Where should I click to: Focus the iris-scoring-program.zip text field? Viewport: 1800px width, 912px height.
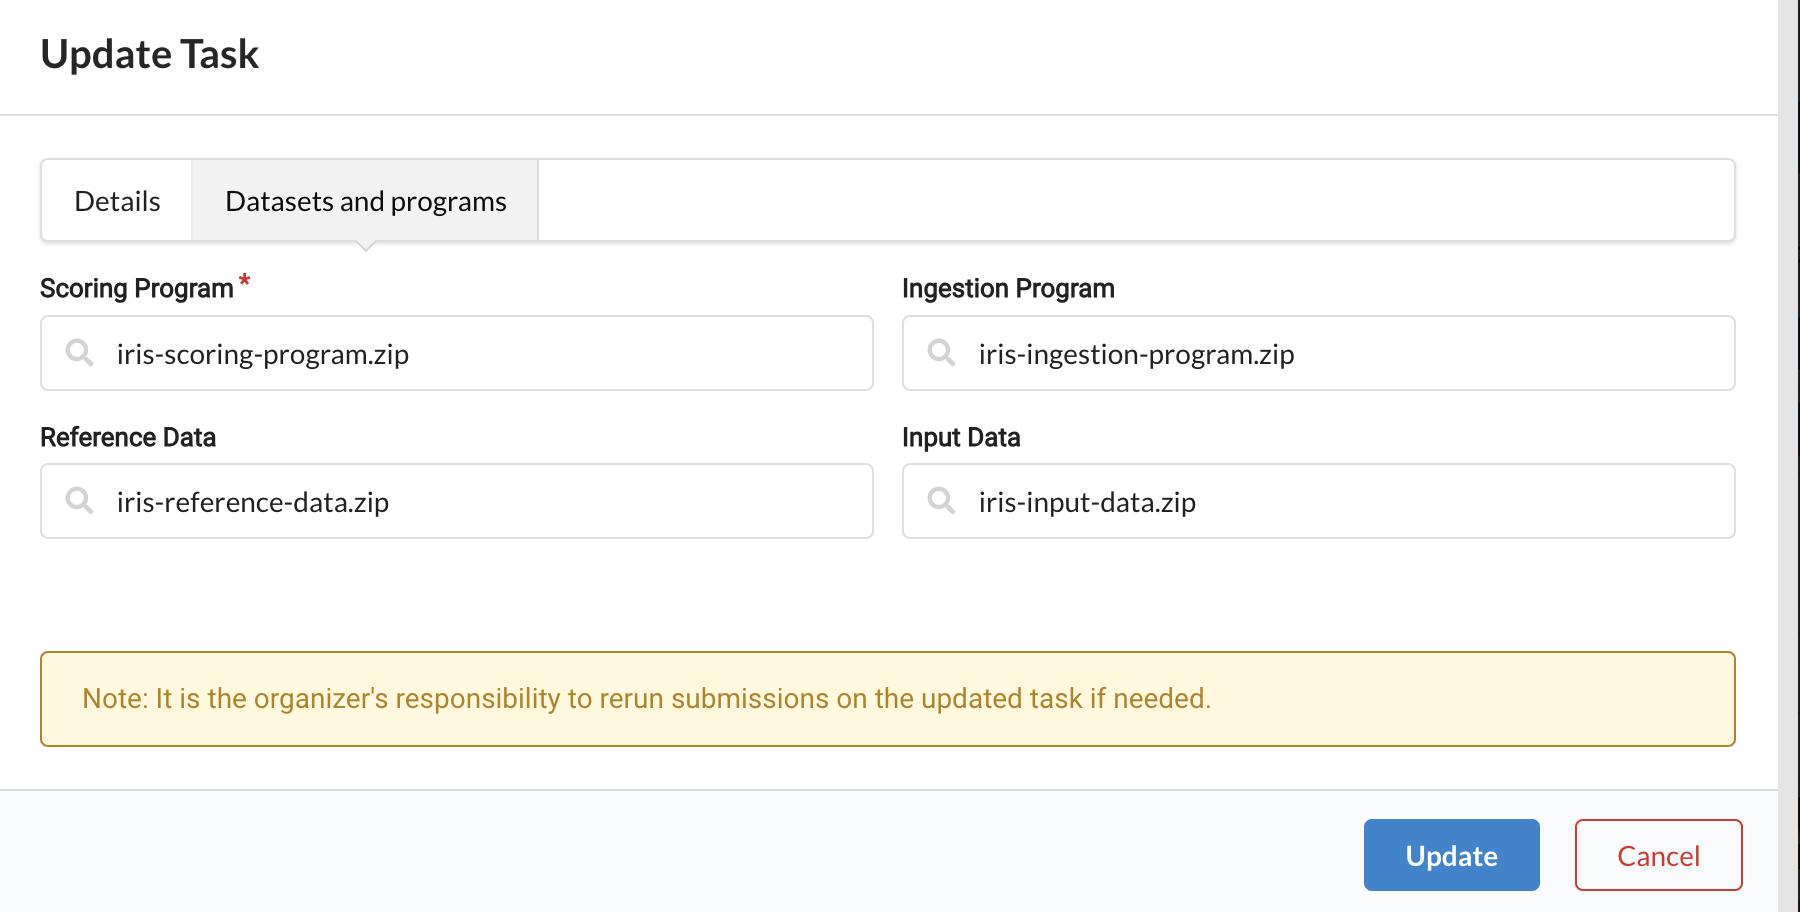480,354
